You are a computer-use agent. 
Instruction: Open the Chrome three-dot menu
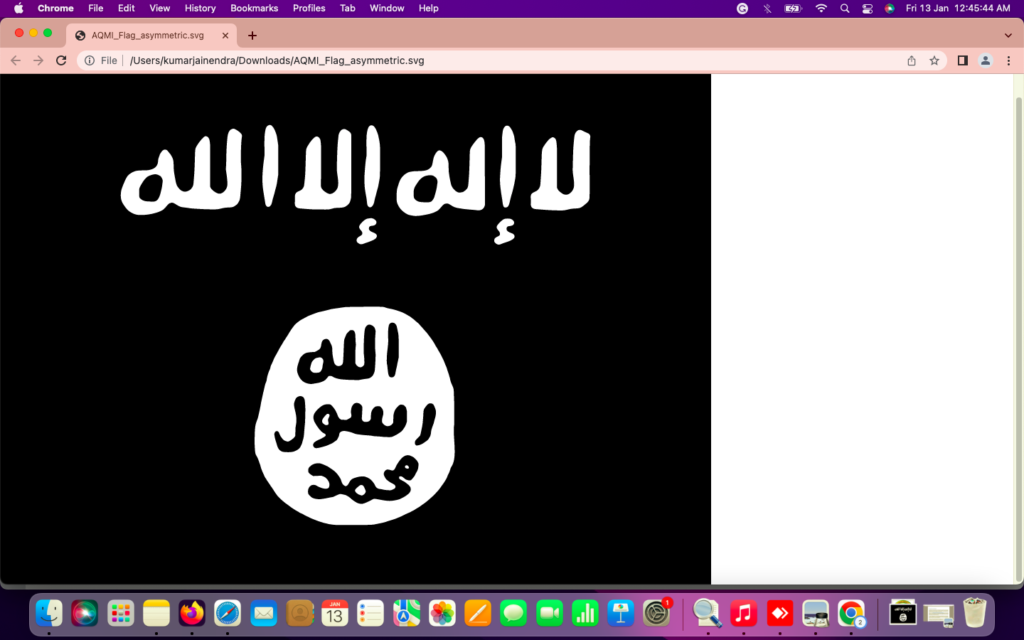pos(1008,60)
